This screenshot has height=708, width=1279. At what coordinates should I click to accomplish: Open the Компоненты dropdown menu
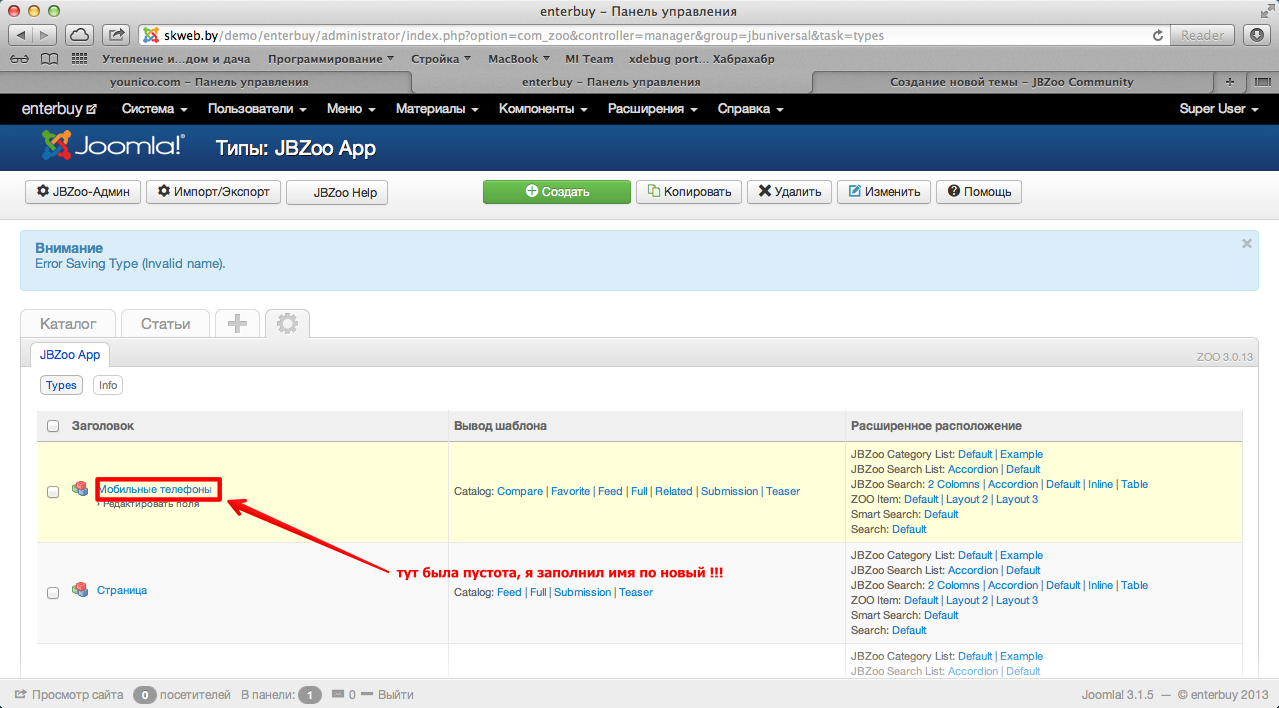tap(543, 109)
